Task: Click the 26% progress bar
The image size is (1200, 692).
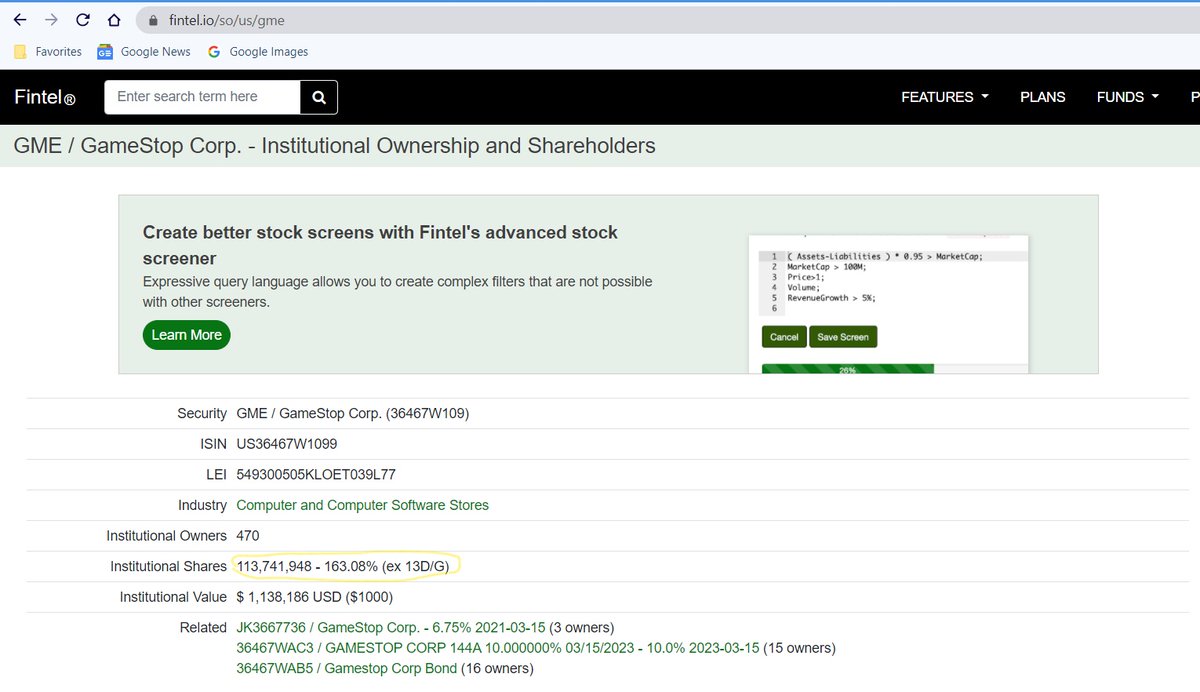Action: (x=848, y=369)
